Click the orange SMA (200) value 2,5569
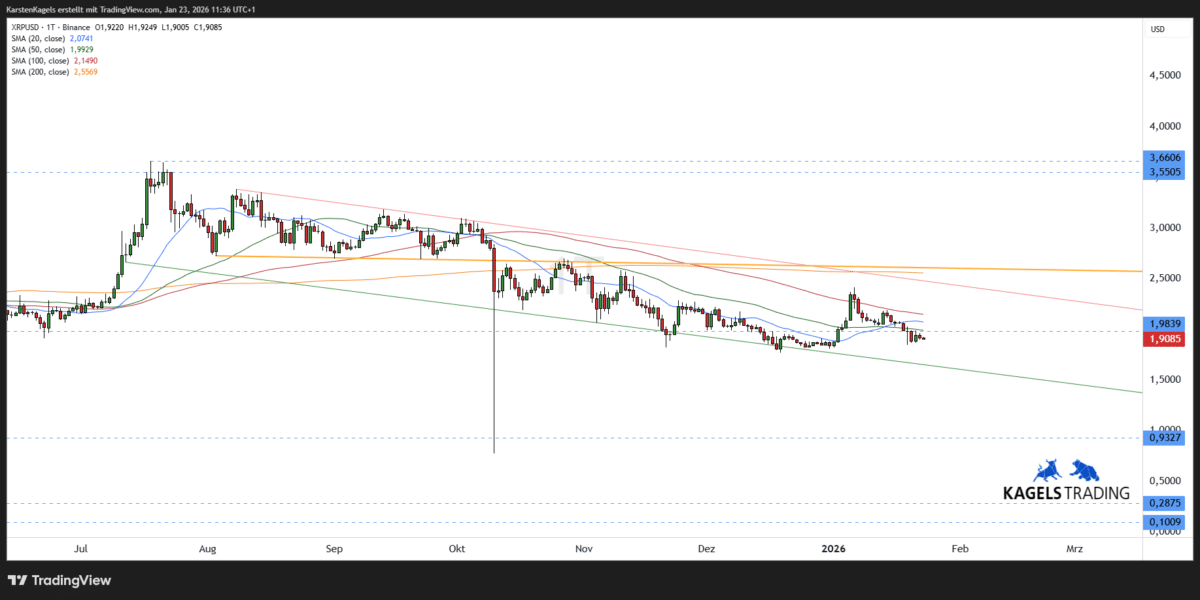 (x=85, y=71)
